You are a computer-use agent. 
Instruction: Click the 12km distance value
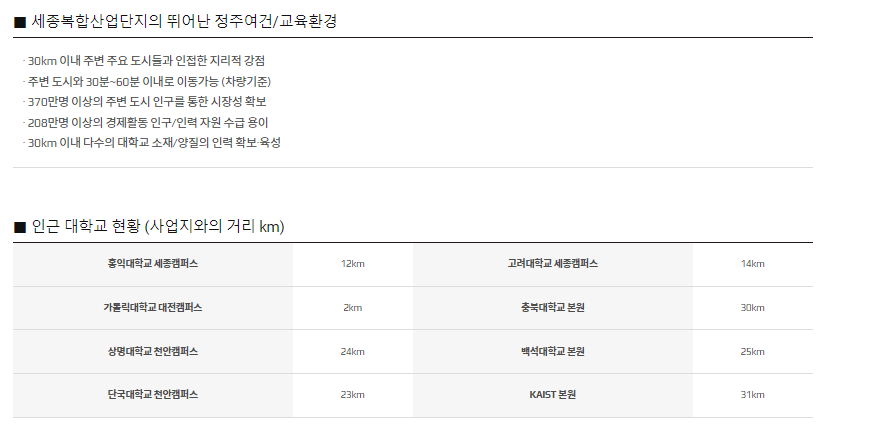click(x=352, y=264)
